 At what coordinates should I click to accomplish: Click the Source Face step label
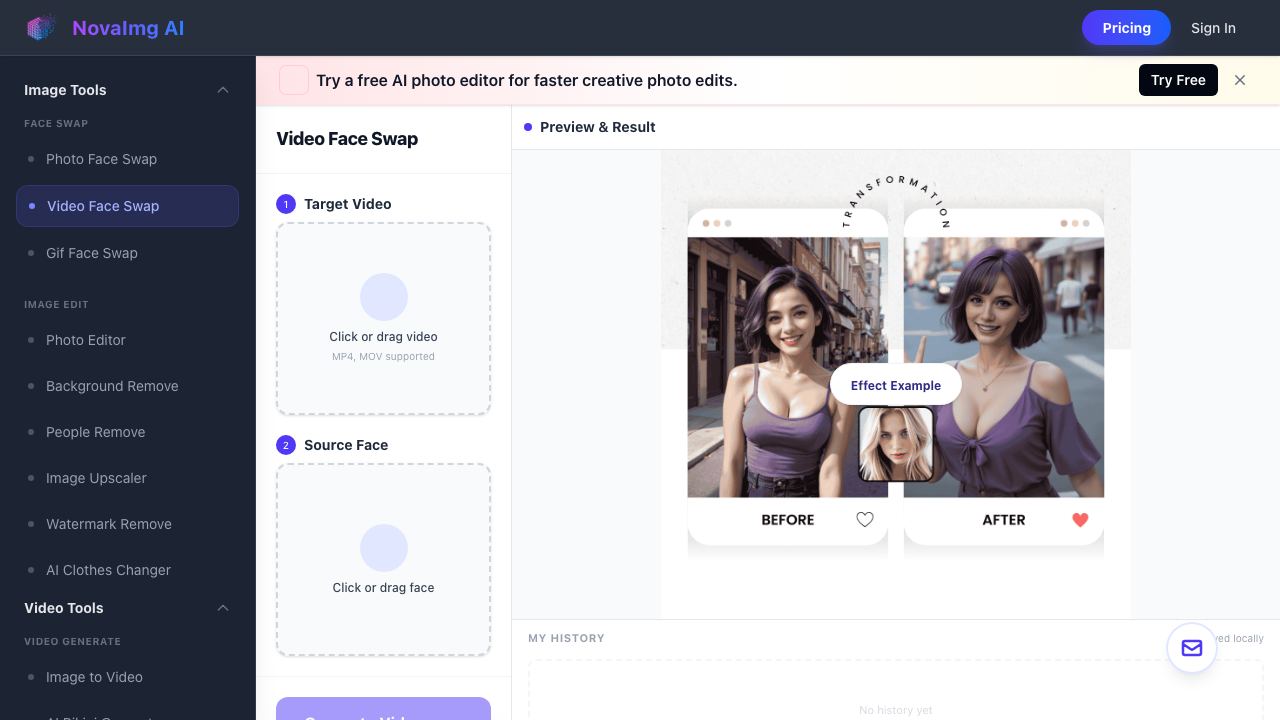click(346, 445)
